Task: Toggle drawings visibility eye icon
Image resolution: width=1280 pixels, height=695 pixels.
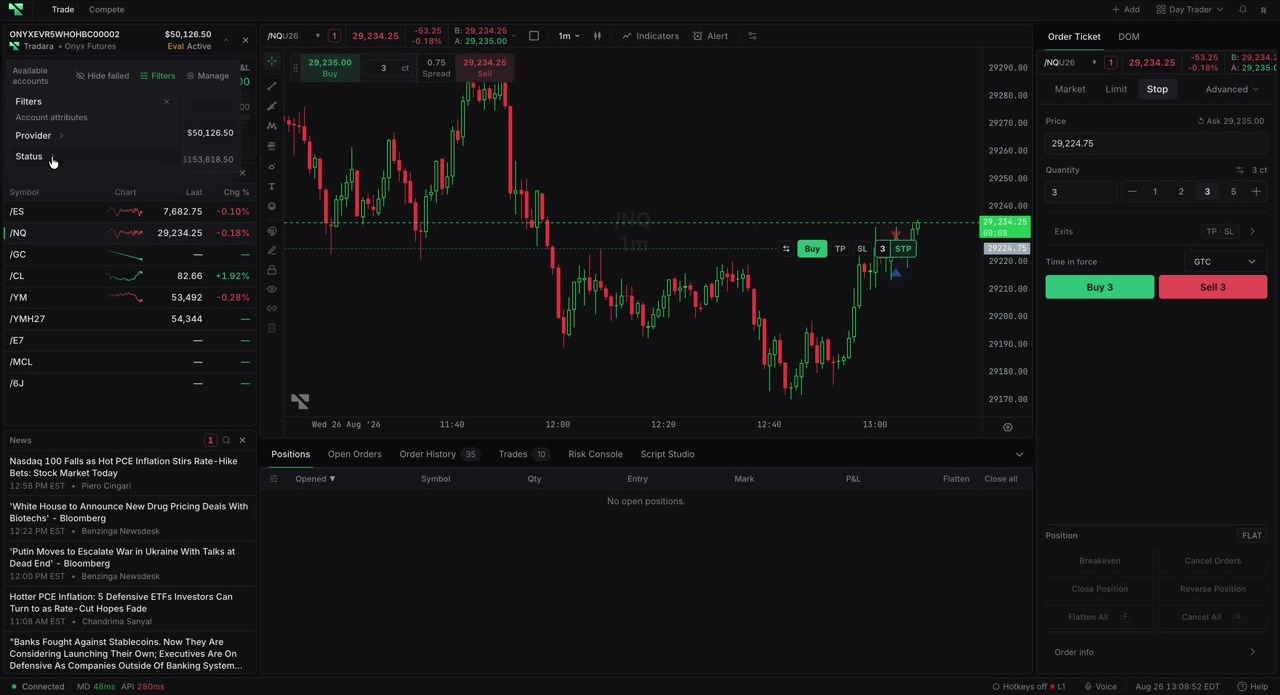Action: 272,289
